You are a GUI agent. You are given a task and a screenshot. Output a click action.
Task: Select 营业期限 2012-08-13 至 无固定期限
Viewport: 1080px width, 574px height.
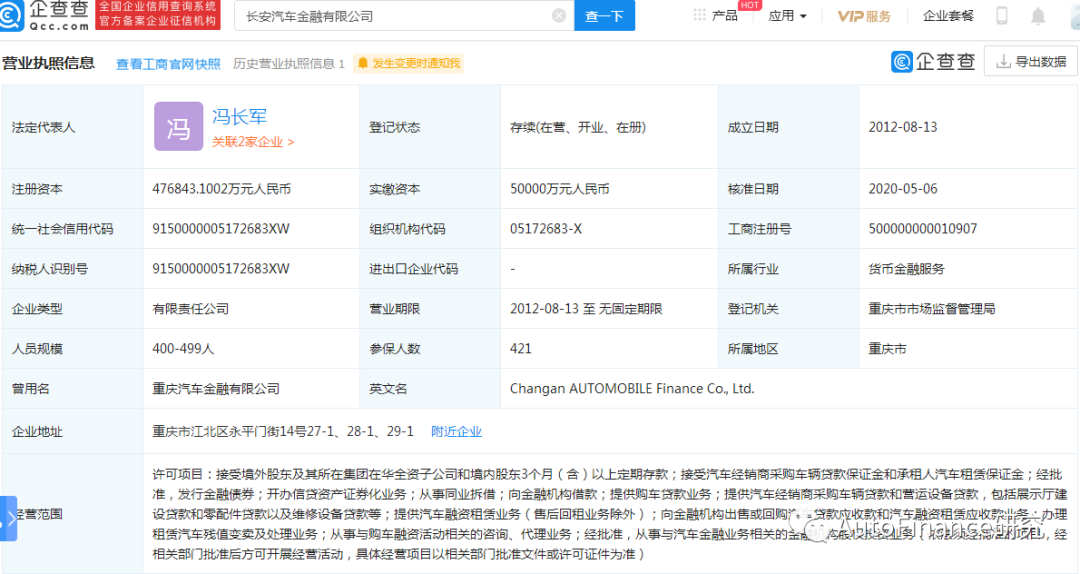point(586,309)
